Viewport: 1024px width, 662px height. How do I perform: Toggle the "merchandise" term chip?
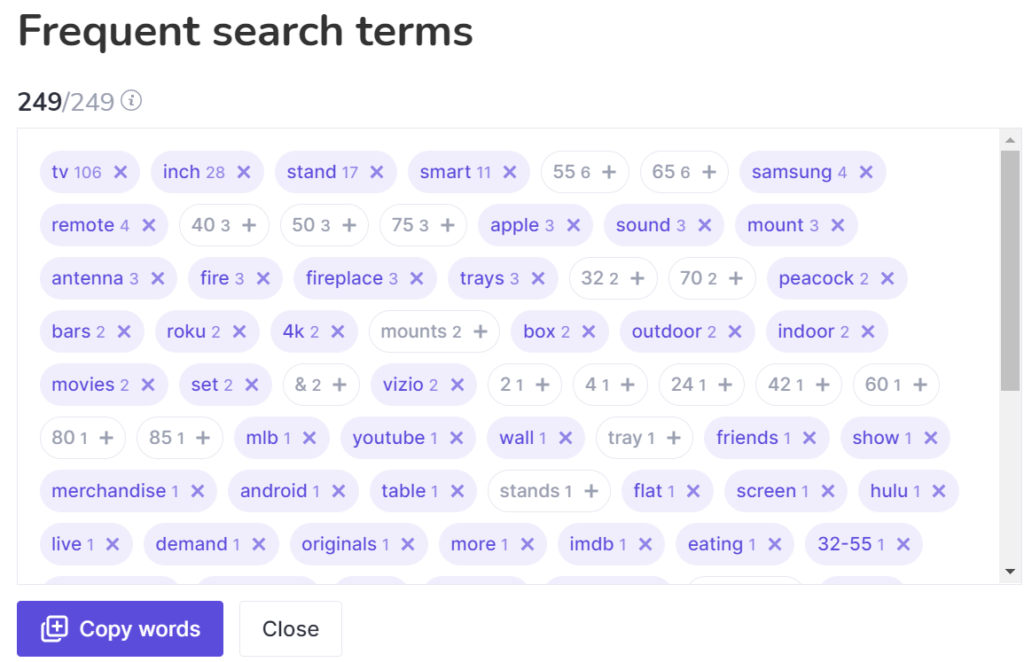click(128, 491)
